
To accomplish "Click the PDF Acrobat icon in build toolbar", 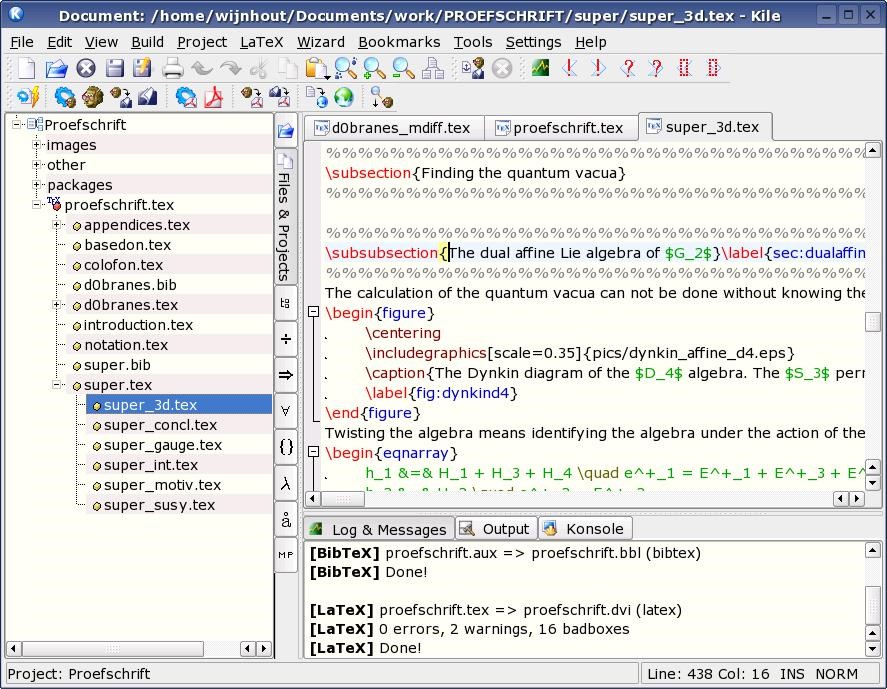I will point(213,97).
